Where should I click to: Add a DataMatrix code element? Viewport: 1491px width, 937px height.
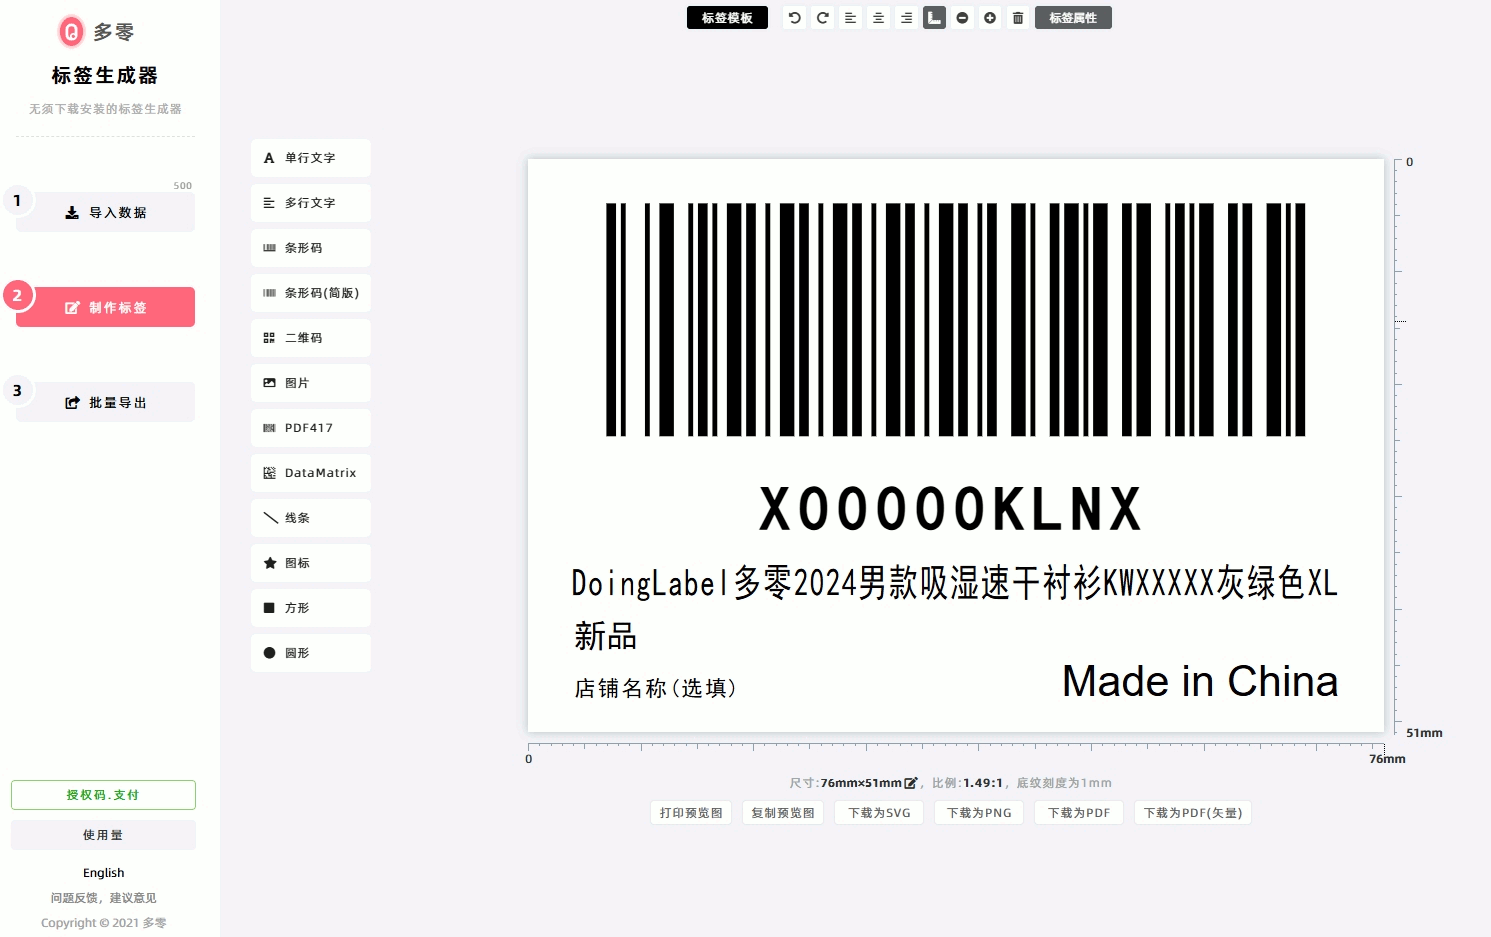pyautogui.click(x=310, y=473)
